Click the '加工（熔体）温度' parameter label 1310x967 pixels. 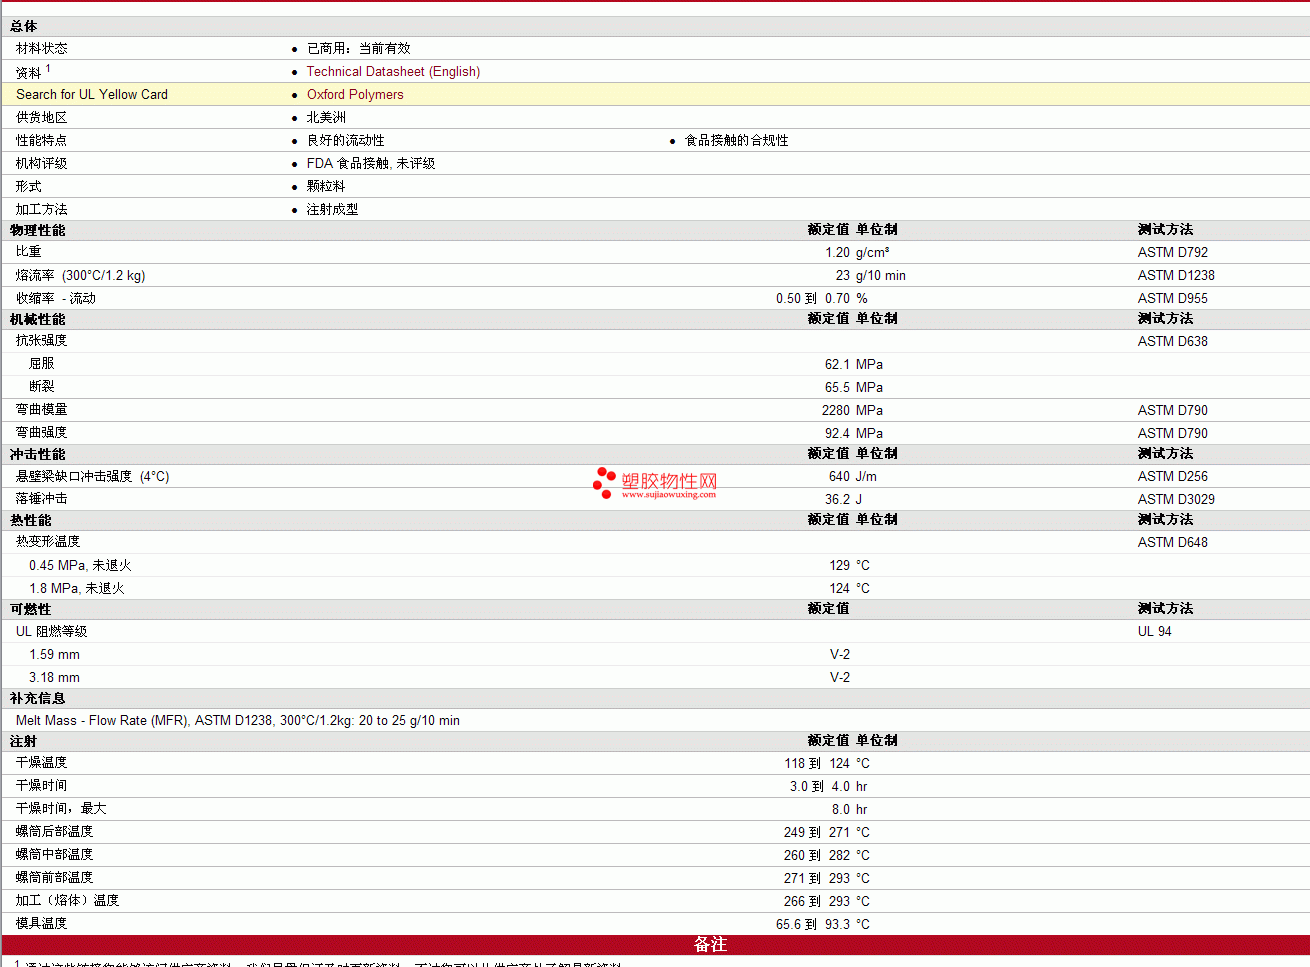pyautogui.click(x=67, y=901)
